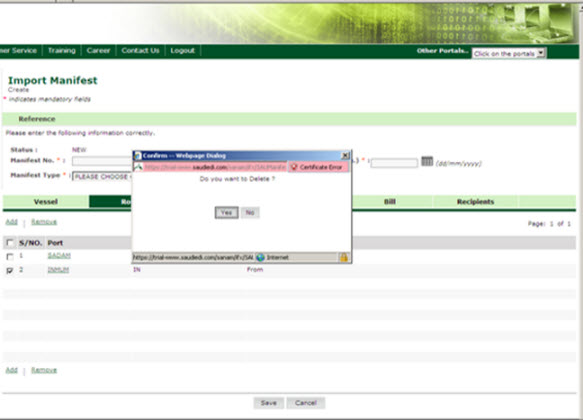Open the Manifest Type dropdown
This screenshot has height=420, width=583.
(102, 177)
